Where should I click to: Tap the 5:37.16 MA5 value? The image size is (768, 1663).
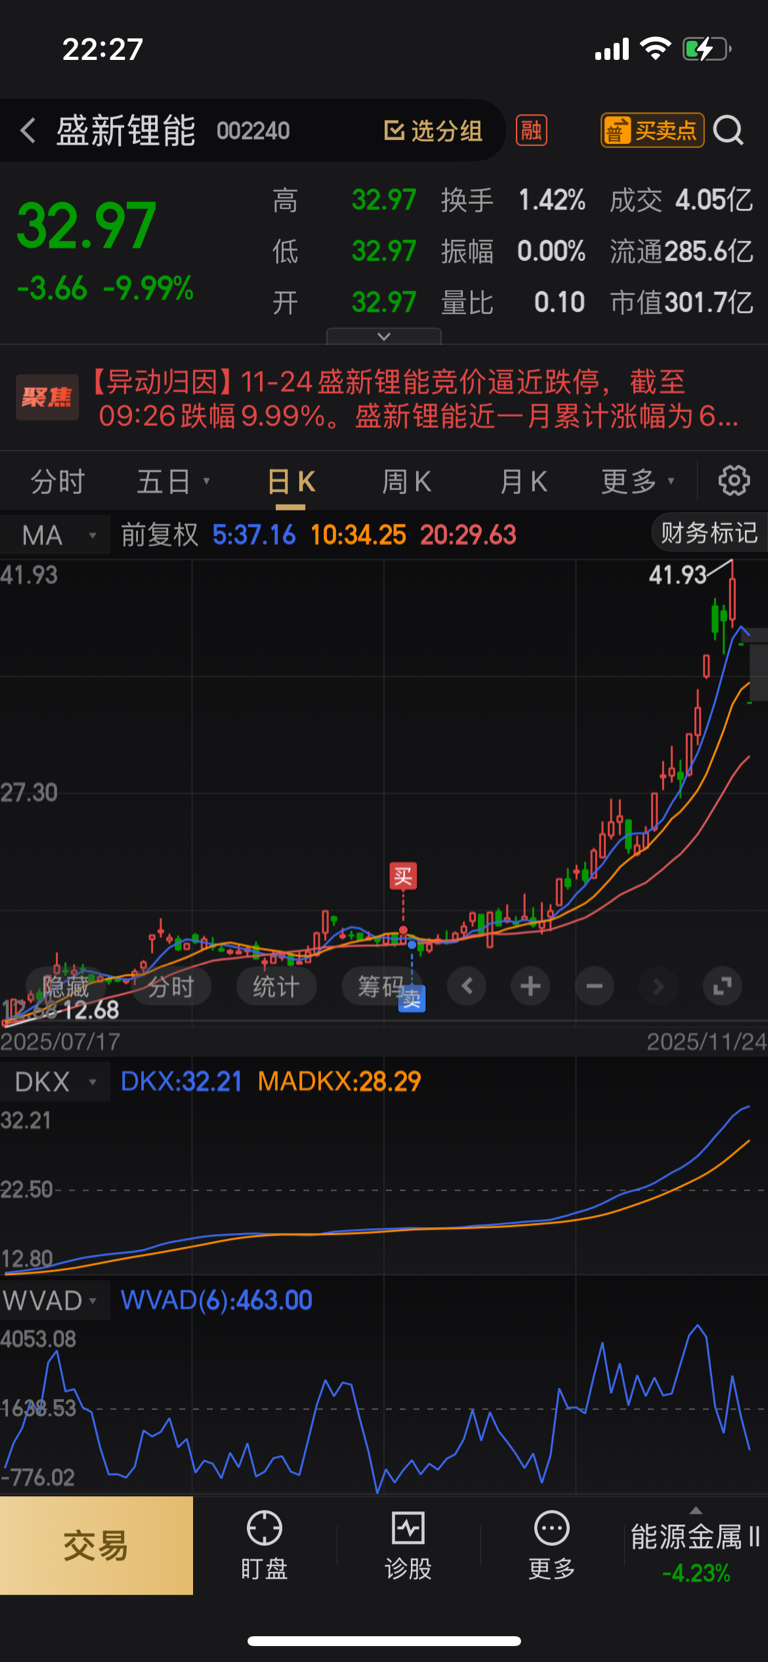tap(254, 535)
